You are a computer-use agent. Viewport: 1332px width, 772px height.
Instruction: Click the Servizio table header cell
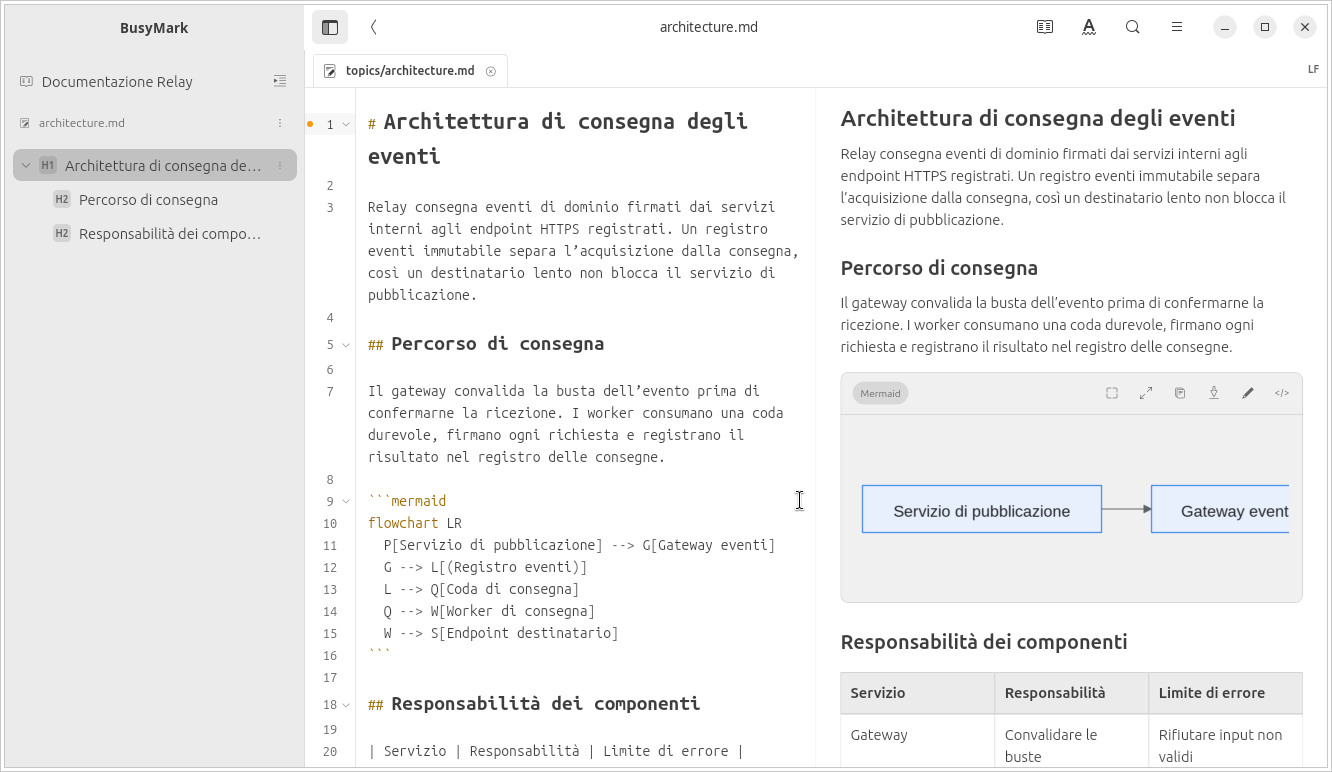918,693
